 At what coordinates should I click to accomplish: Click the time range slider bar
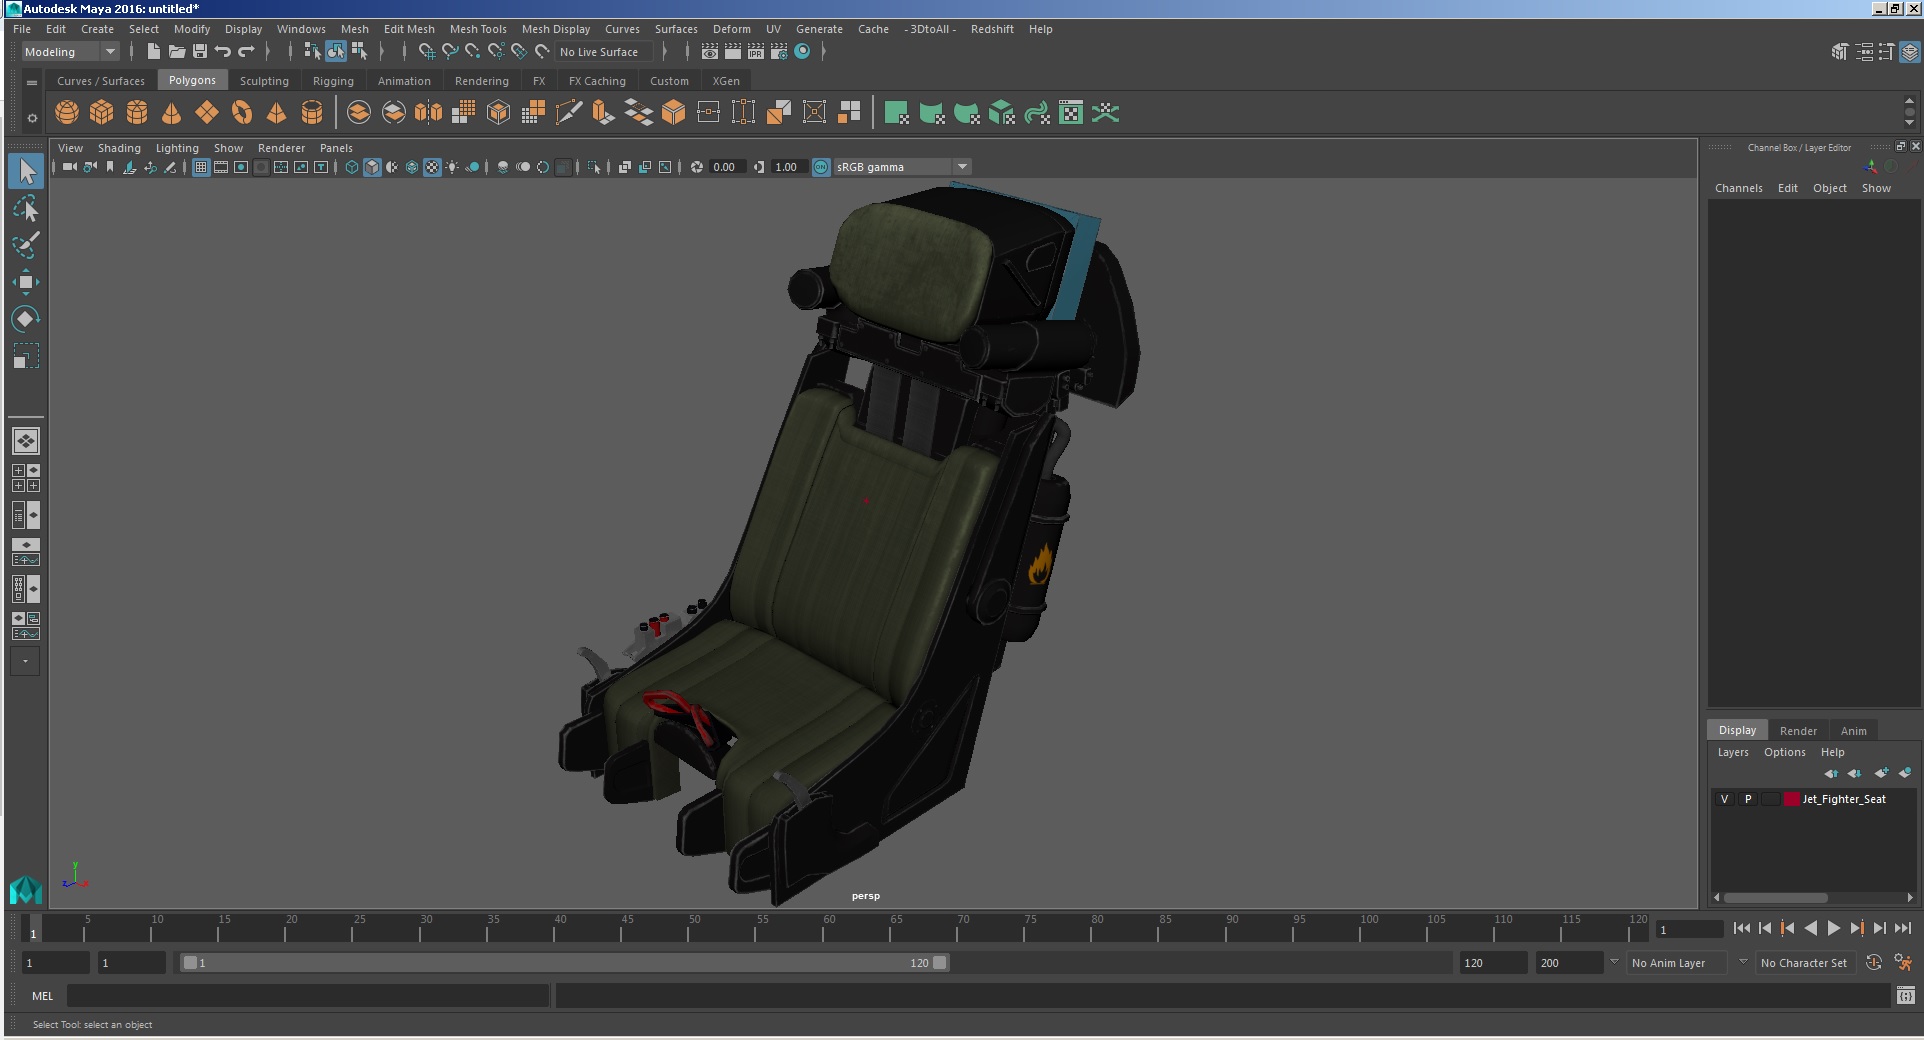[x=565, y=963]
